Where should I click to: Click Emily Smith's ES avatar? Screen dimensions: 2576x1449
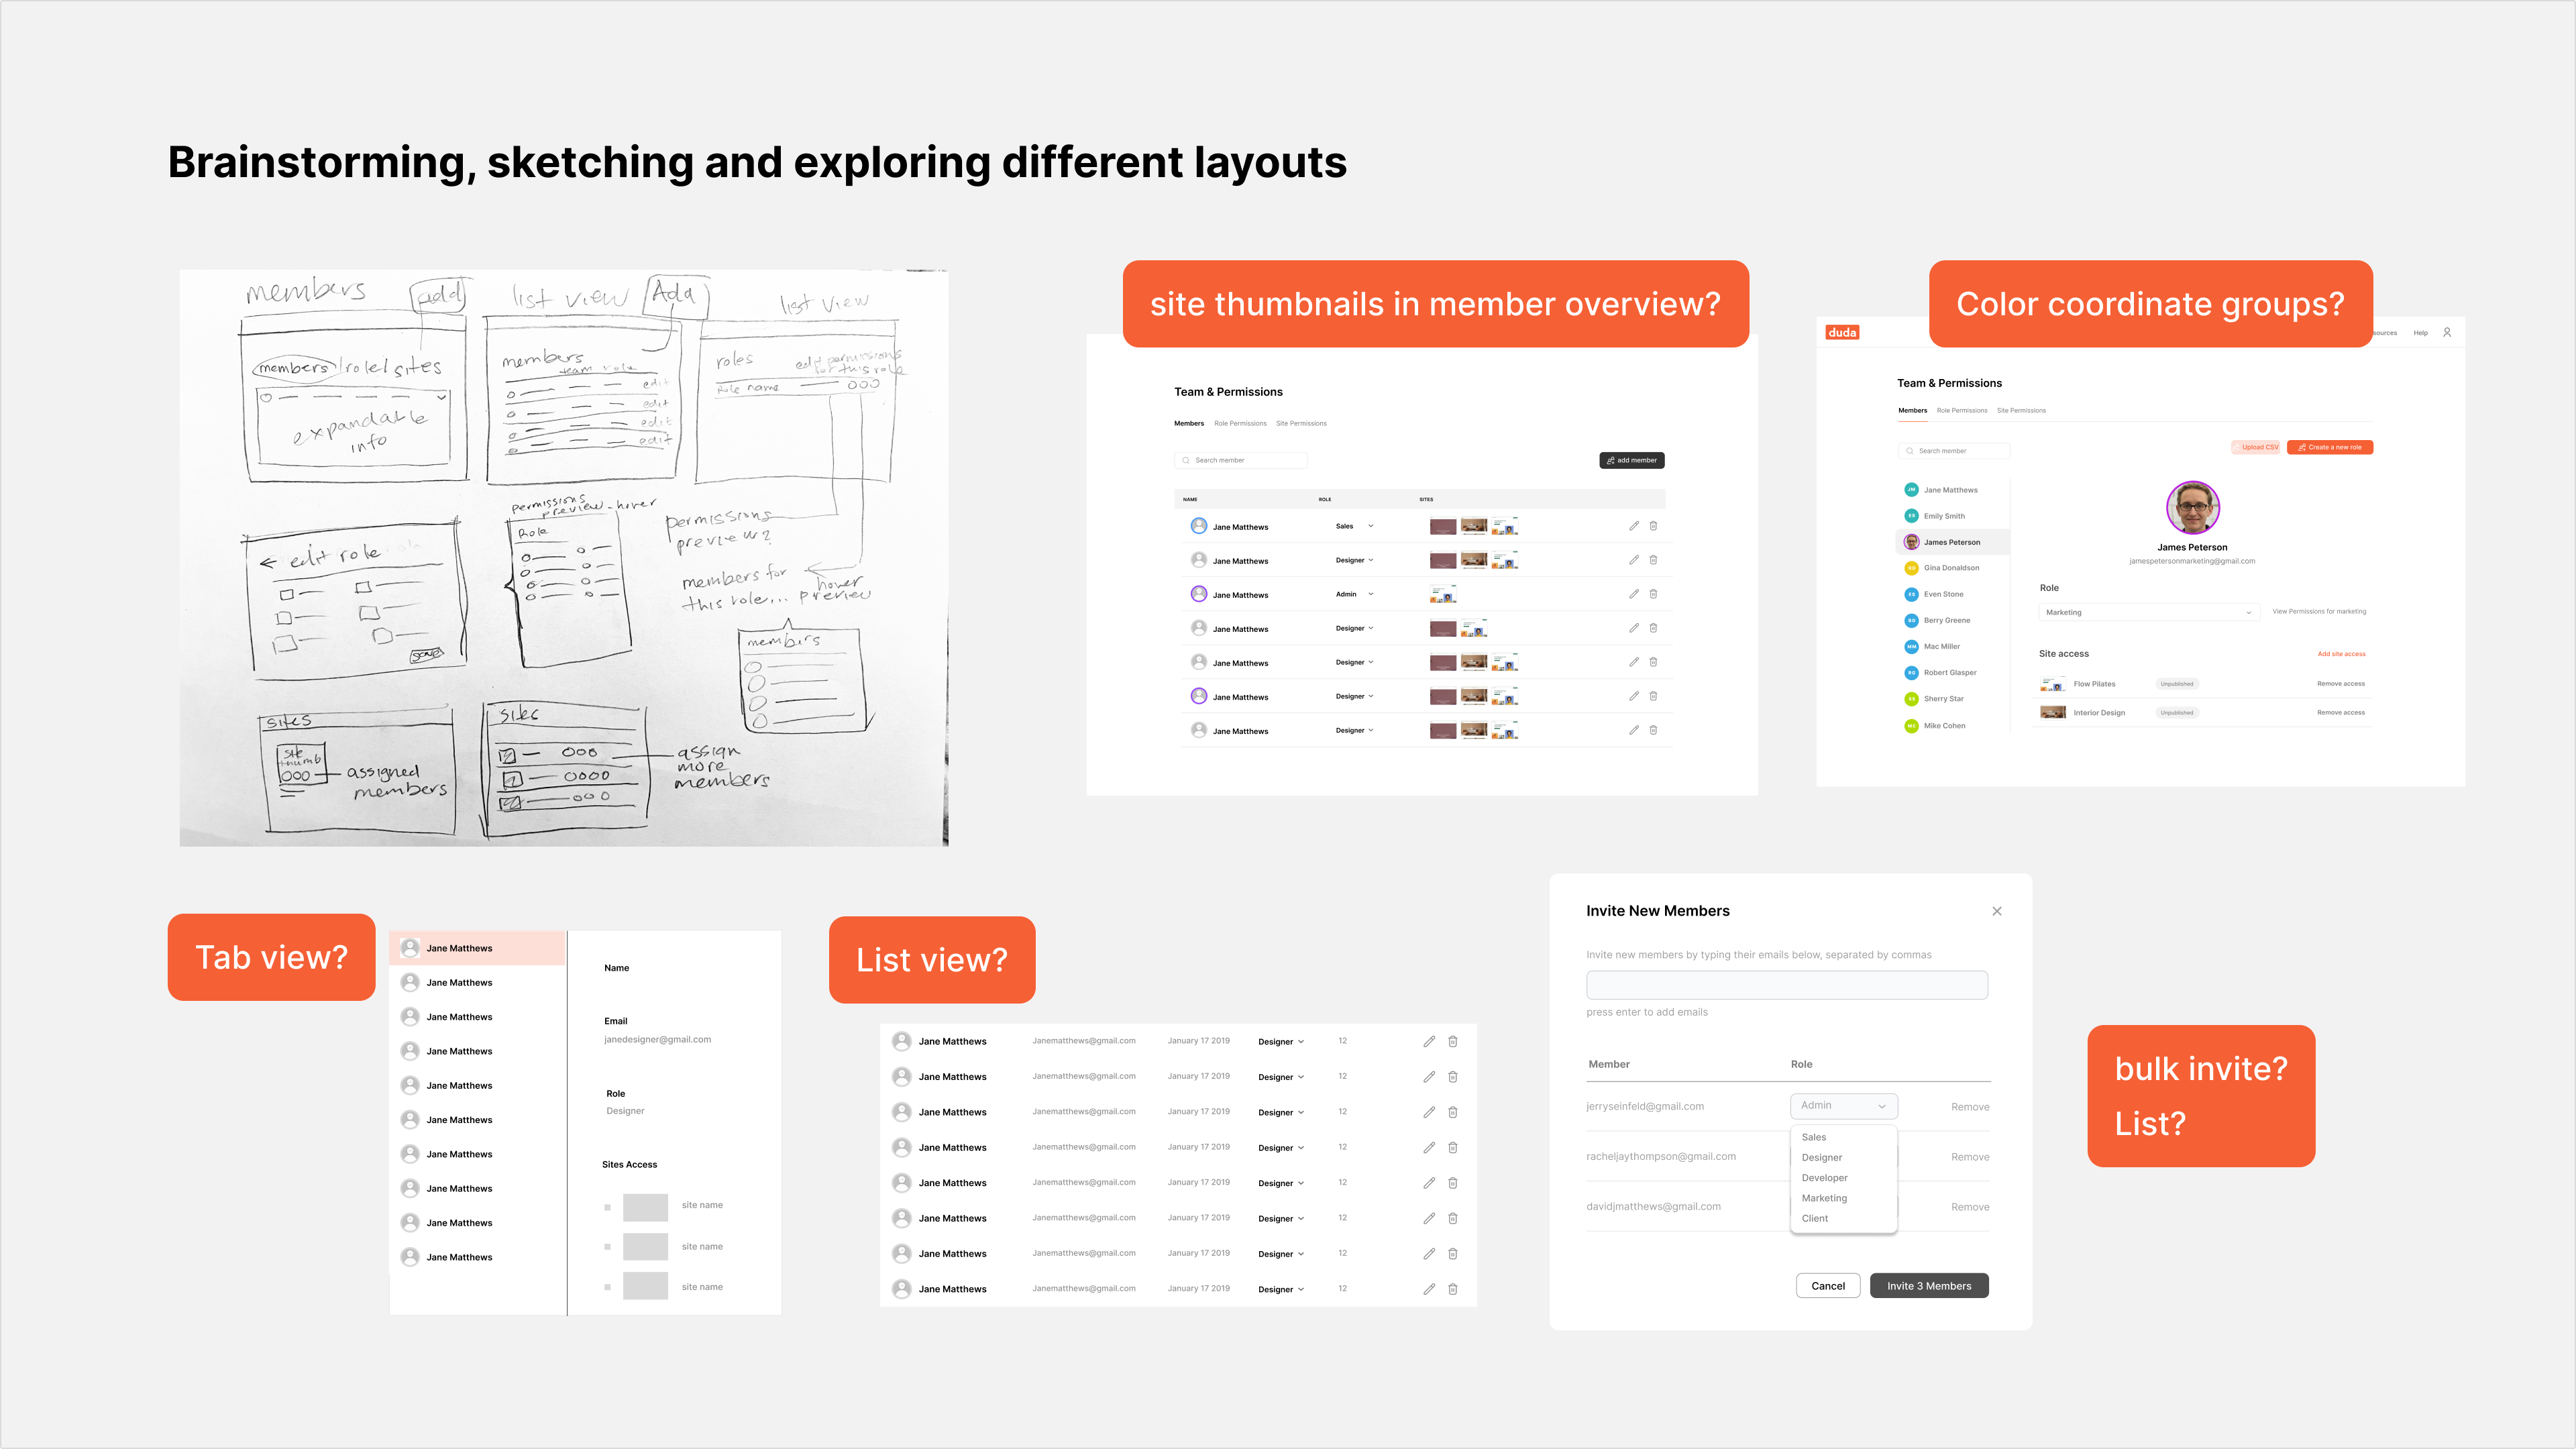pyautogui.click(x=1911, y=516)
